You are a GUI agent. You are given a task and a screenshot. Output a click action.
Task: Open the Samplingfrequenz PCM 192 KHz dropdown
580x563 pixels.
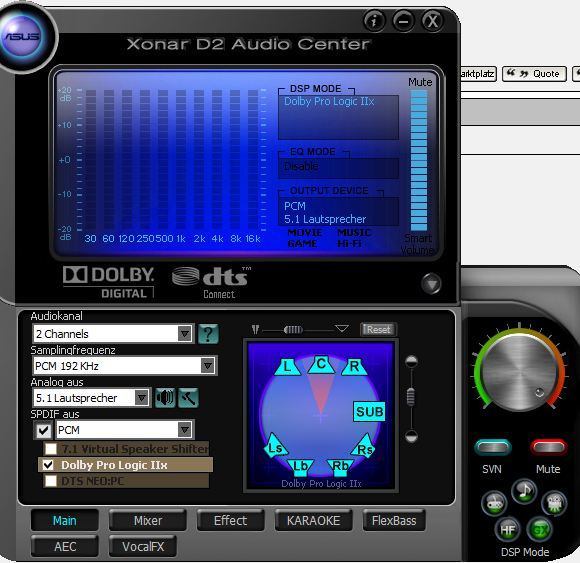pos(125,366)
